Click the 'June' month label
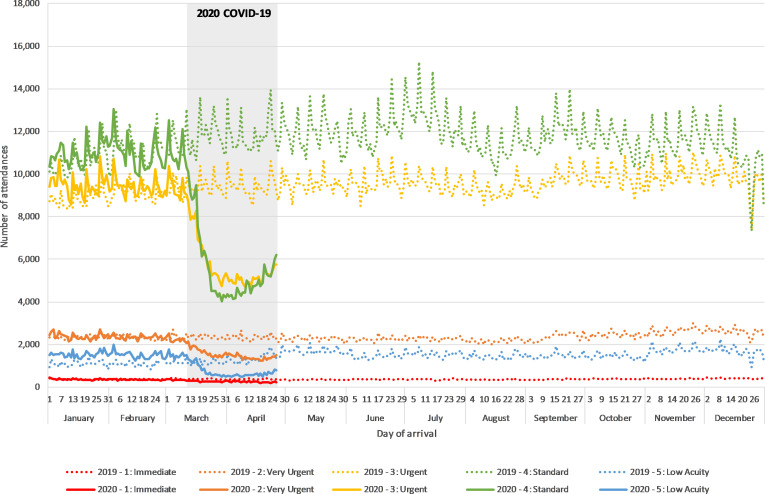This screenshot has height=494, width=765. pos(375,418)
